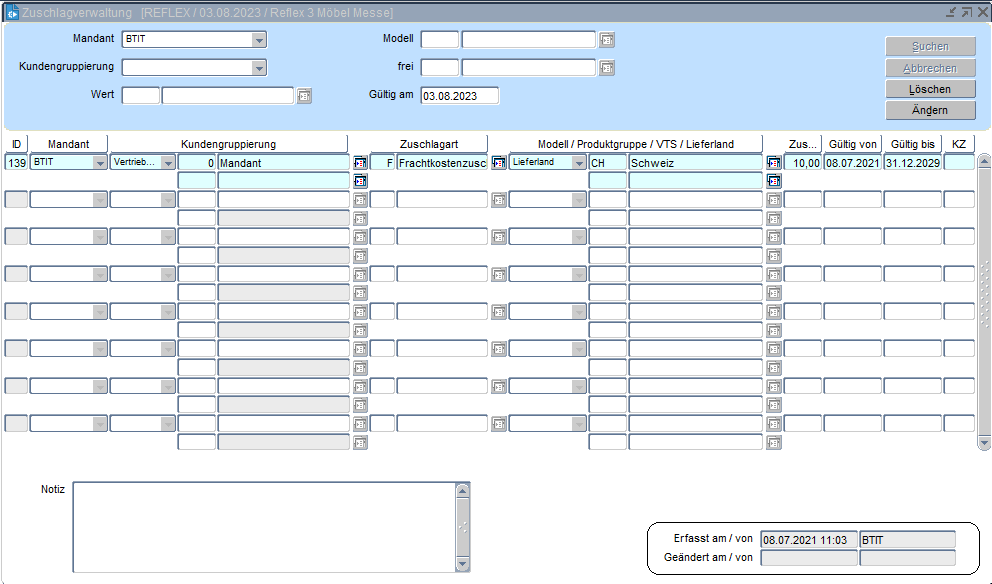Sort by Gültig von column header
Screen dimensions: 992x584
coord(852,144)
